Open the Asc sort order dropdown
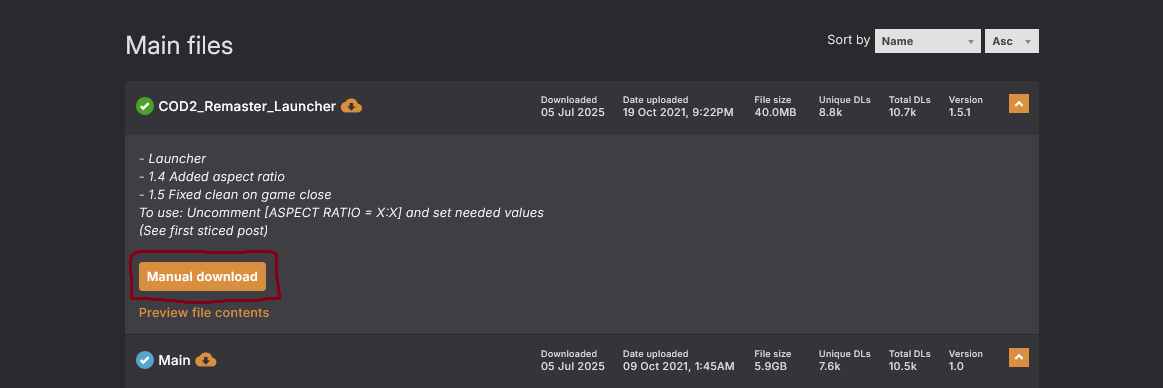 coord(1012,42)
